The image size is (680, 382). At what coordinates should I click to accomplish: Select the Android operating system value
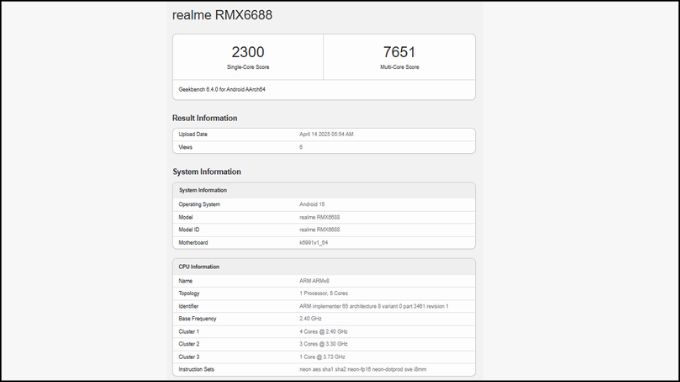(312, 204)
